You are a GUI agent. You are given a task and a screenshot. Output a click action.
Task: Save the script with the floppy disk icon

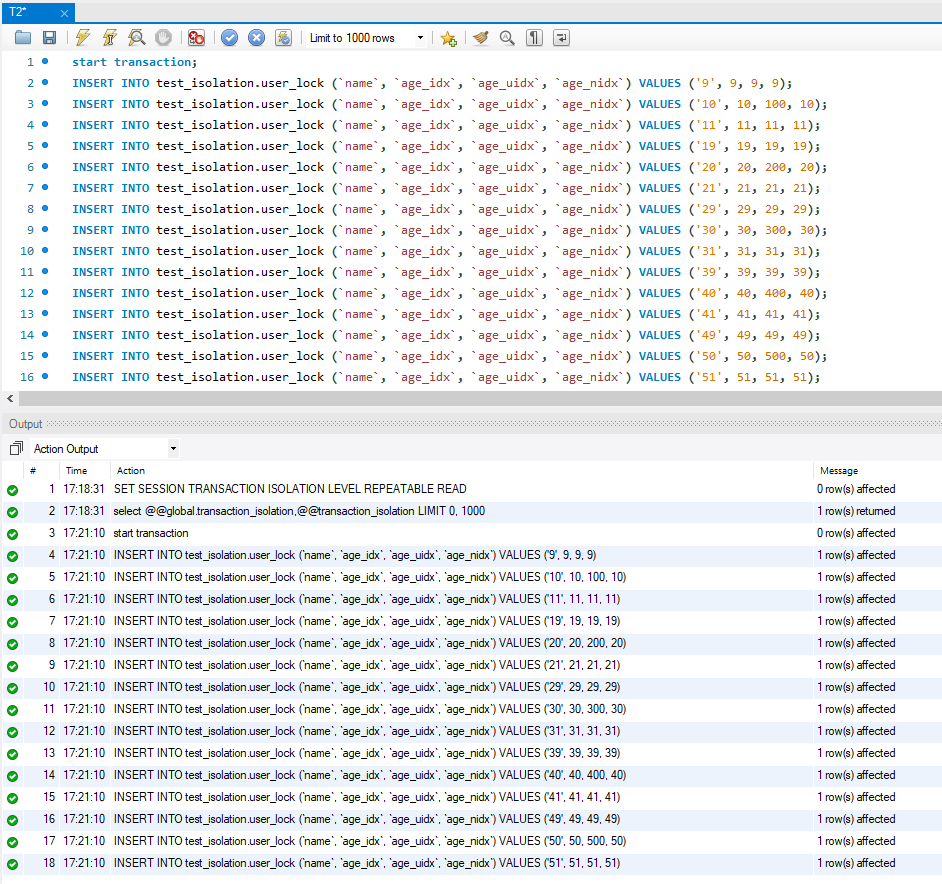click(x=49, y=38)
